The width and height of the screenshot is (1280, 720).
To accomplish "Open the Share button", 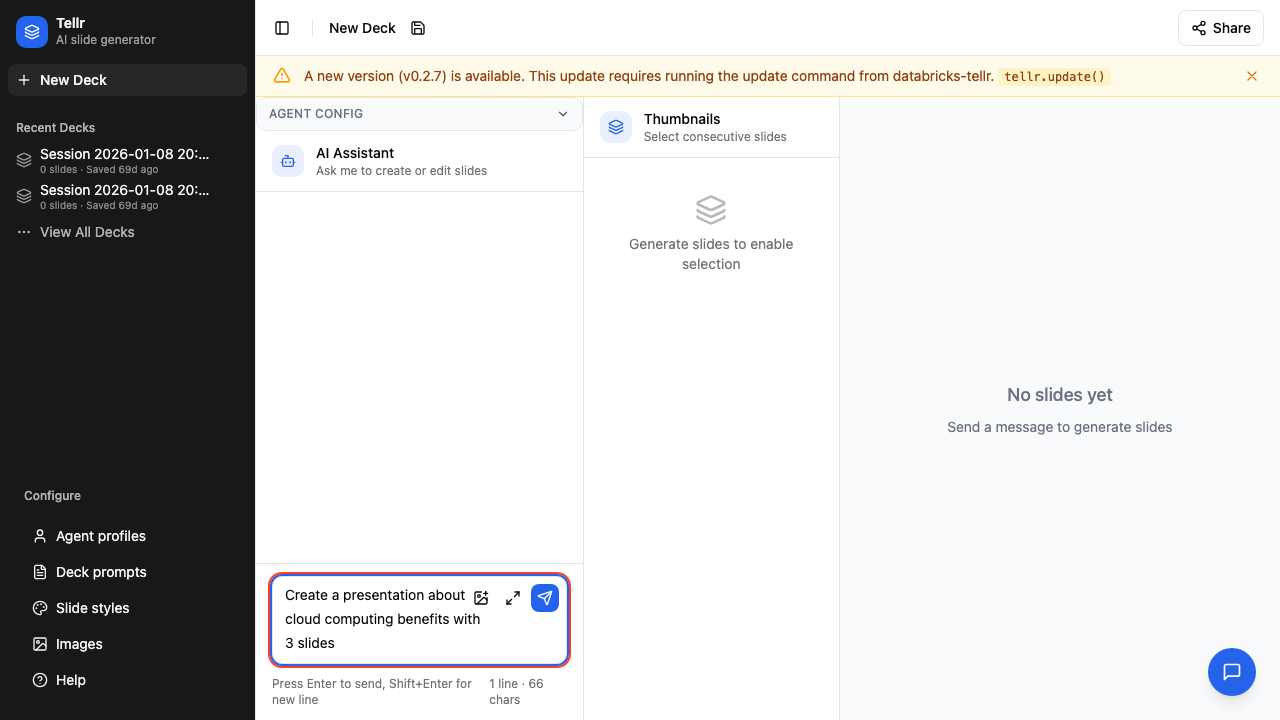I will click(x=1220, y=28).
